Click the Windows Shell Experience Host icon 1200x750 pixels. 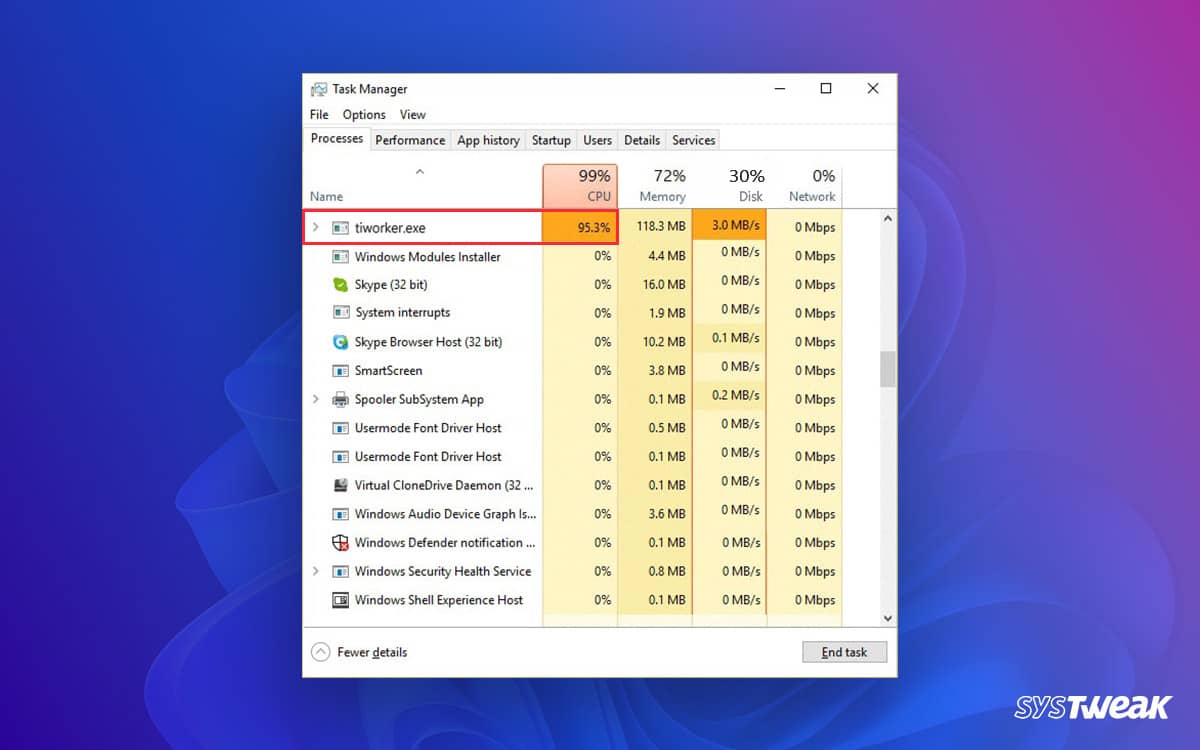click(341, 600)
